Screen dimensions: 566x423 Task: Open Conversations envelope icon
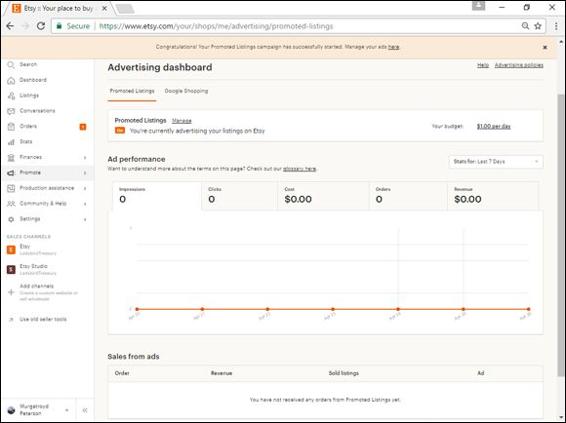click(x=11, y=111)
